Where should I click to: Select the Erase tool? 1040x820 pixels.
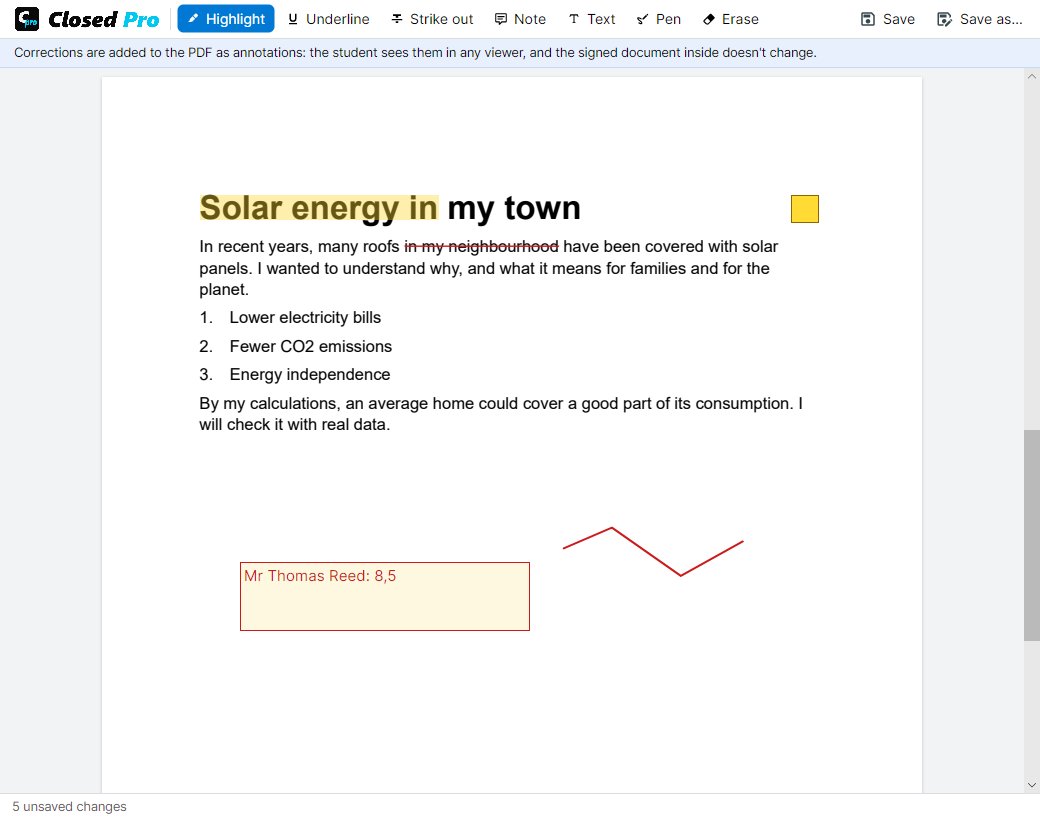coord(731,19)
